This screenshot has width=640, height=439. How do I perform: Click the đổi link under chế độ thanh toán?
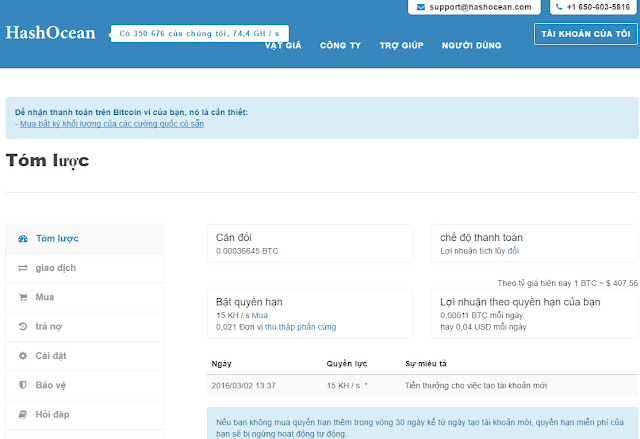[x=513, y=251]
